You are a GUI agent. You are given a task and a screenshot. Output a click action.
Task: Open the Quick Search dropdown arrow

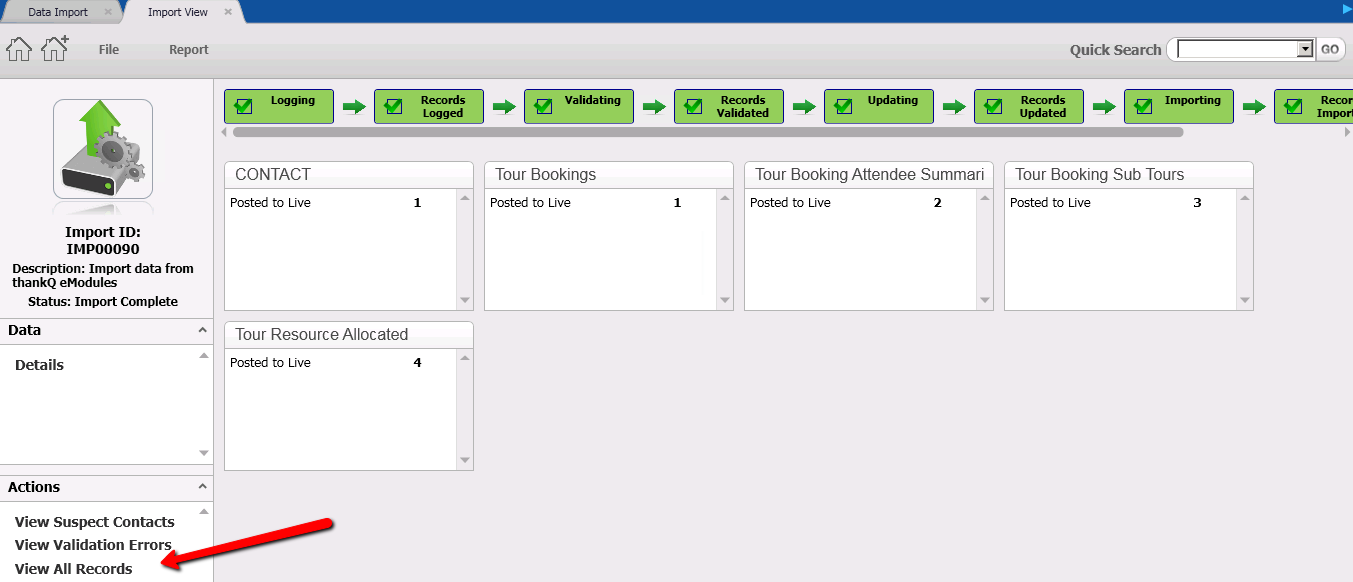click(1304, 49)
